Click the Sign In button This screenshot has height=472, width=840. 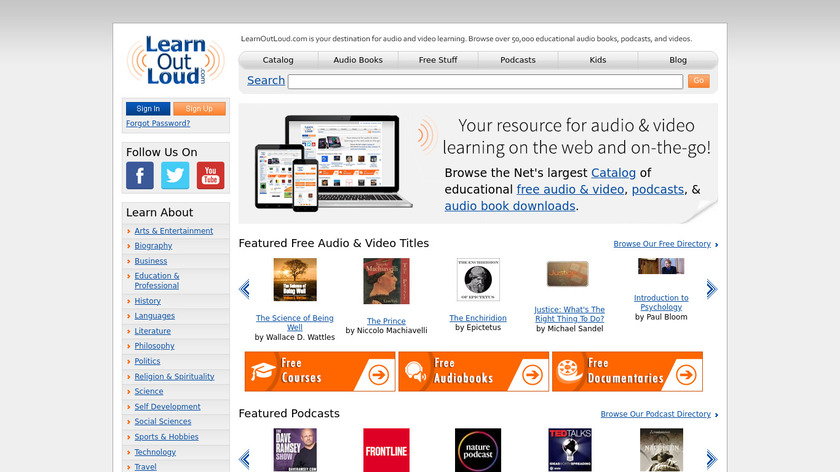(x=148, y=109)
